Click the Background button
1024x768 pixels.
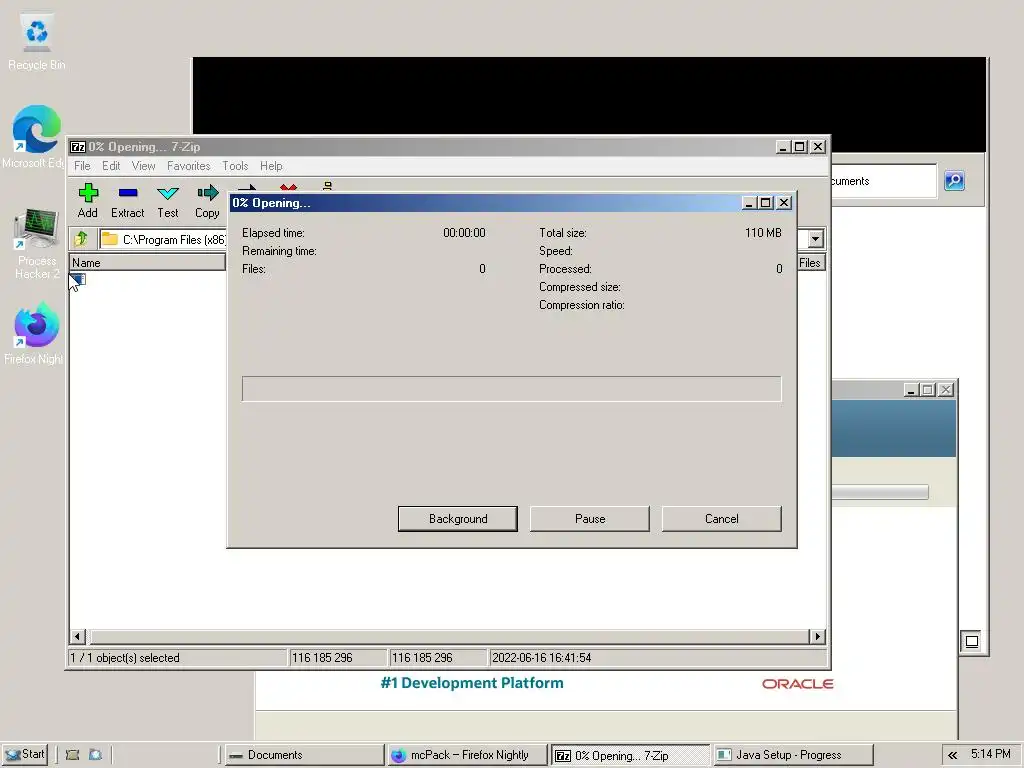[458, 519]
